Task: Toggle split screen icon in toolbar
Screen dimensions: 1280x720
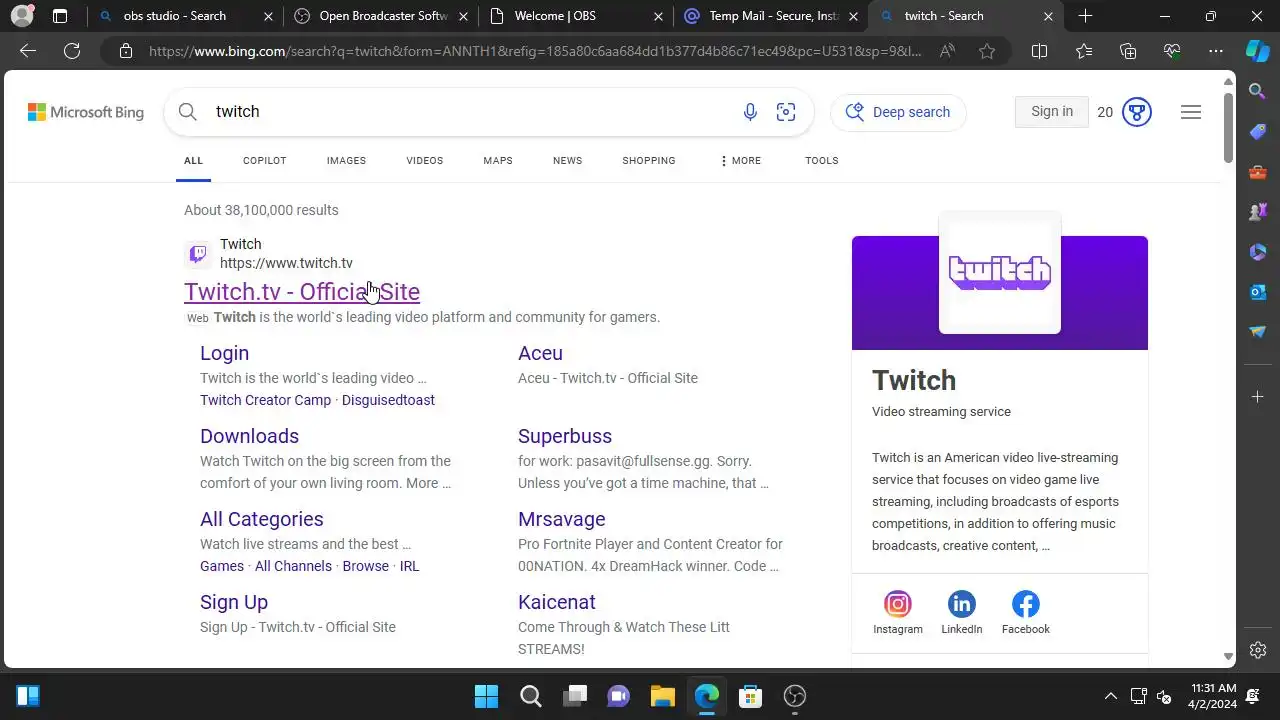Action: 1039,51
